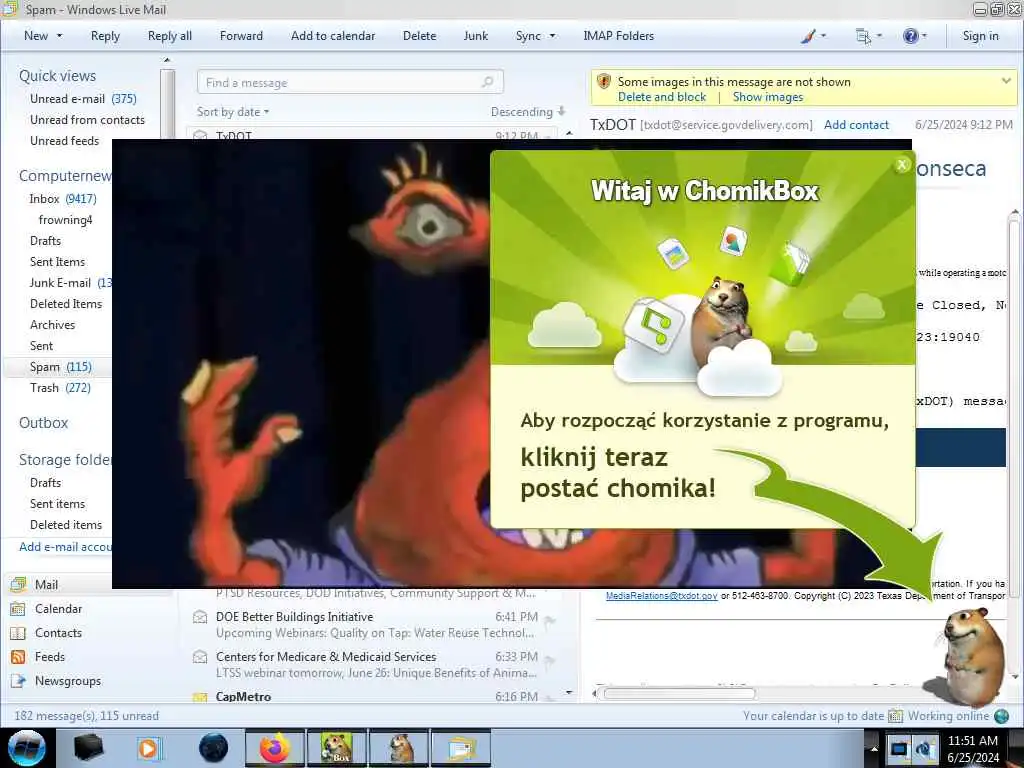Image resolution: width=1024 pixels, height=768 pixels.
Task: Open the Newsgroups navigation icon
Action: [18, 681]
